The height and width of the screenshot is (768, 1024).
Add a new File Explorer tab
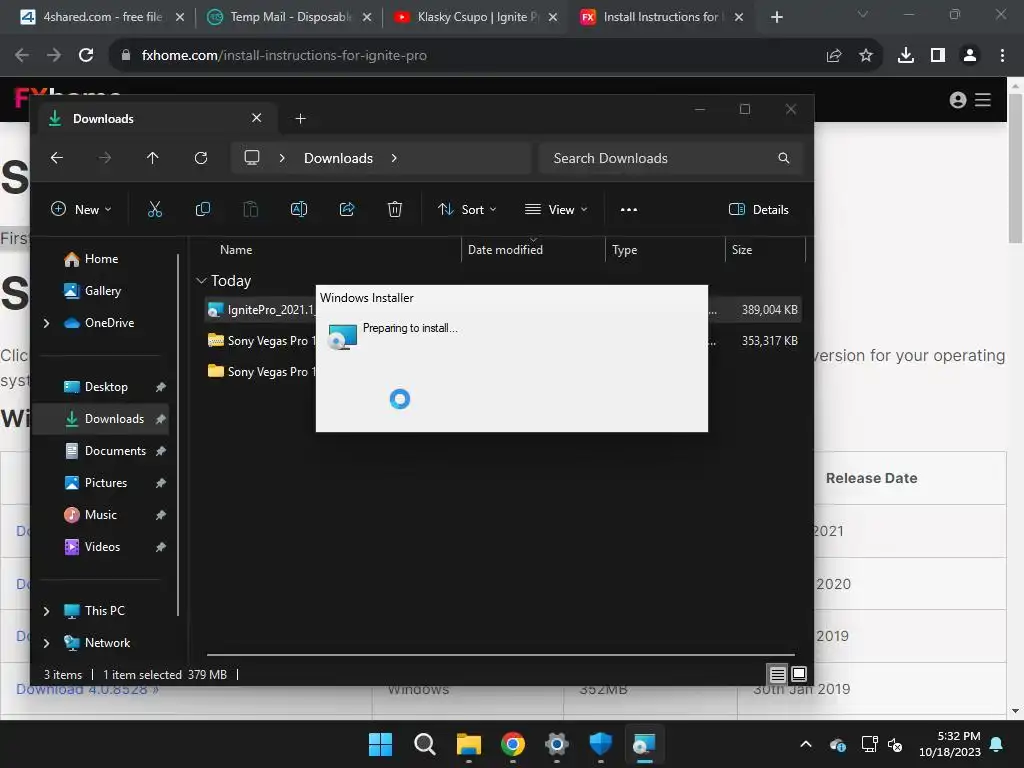click(x=300, y=118)
